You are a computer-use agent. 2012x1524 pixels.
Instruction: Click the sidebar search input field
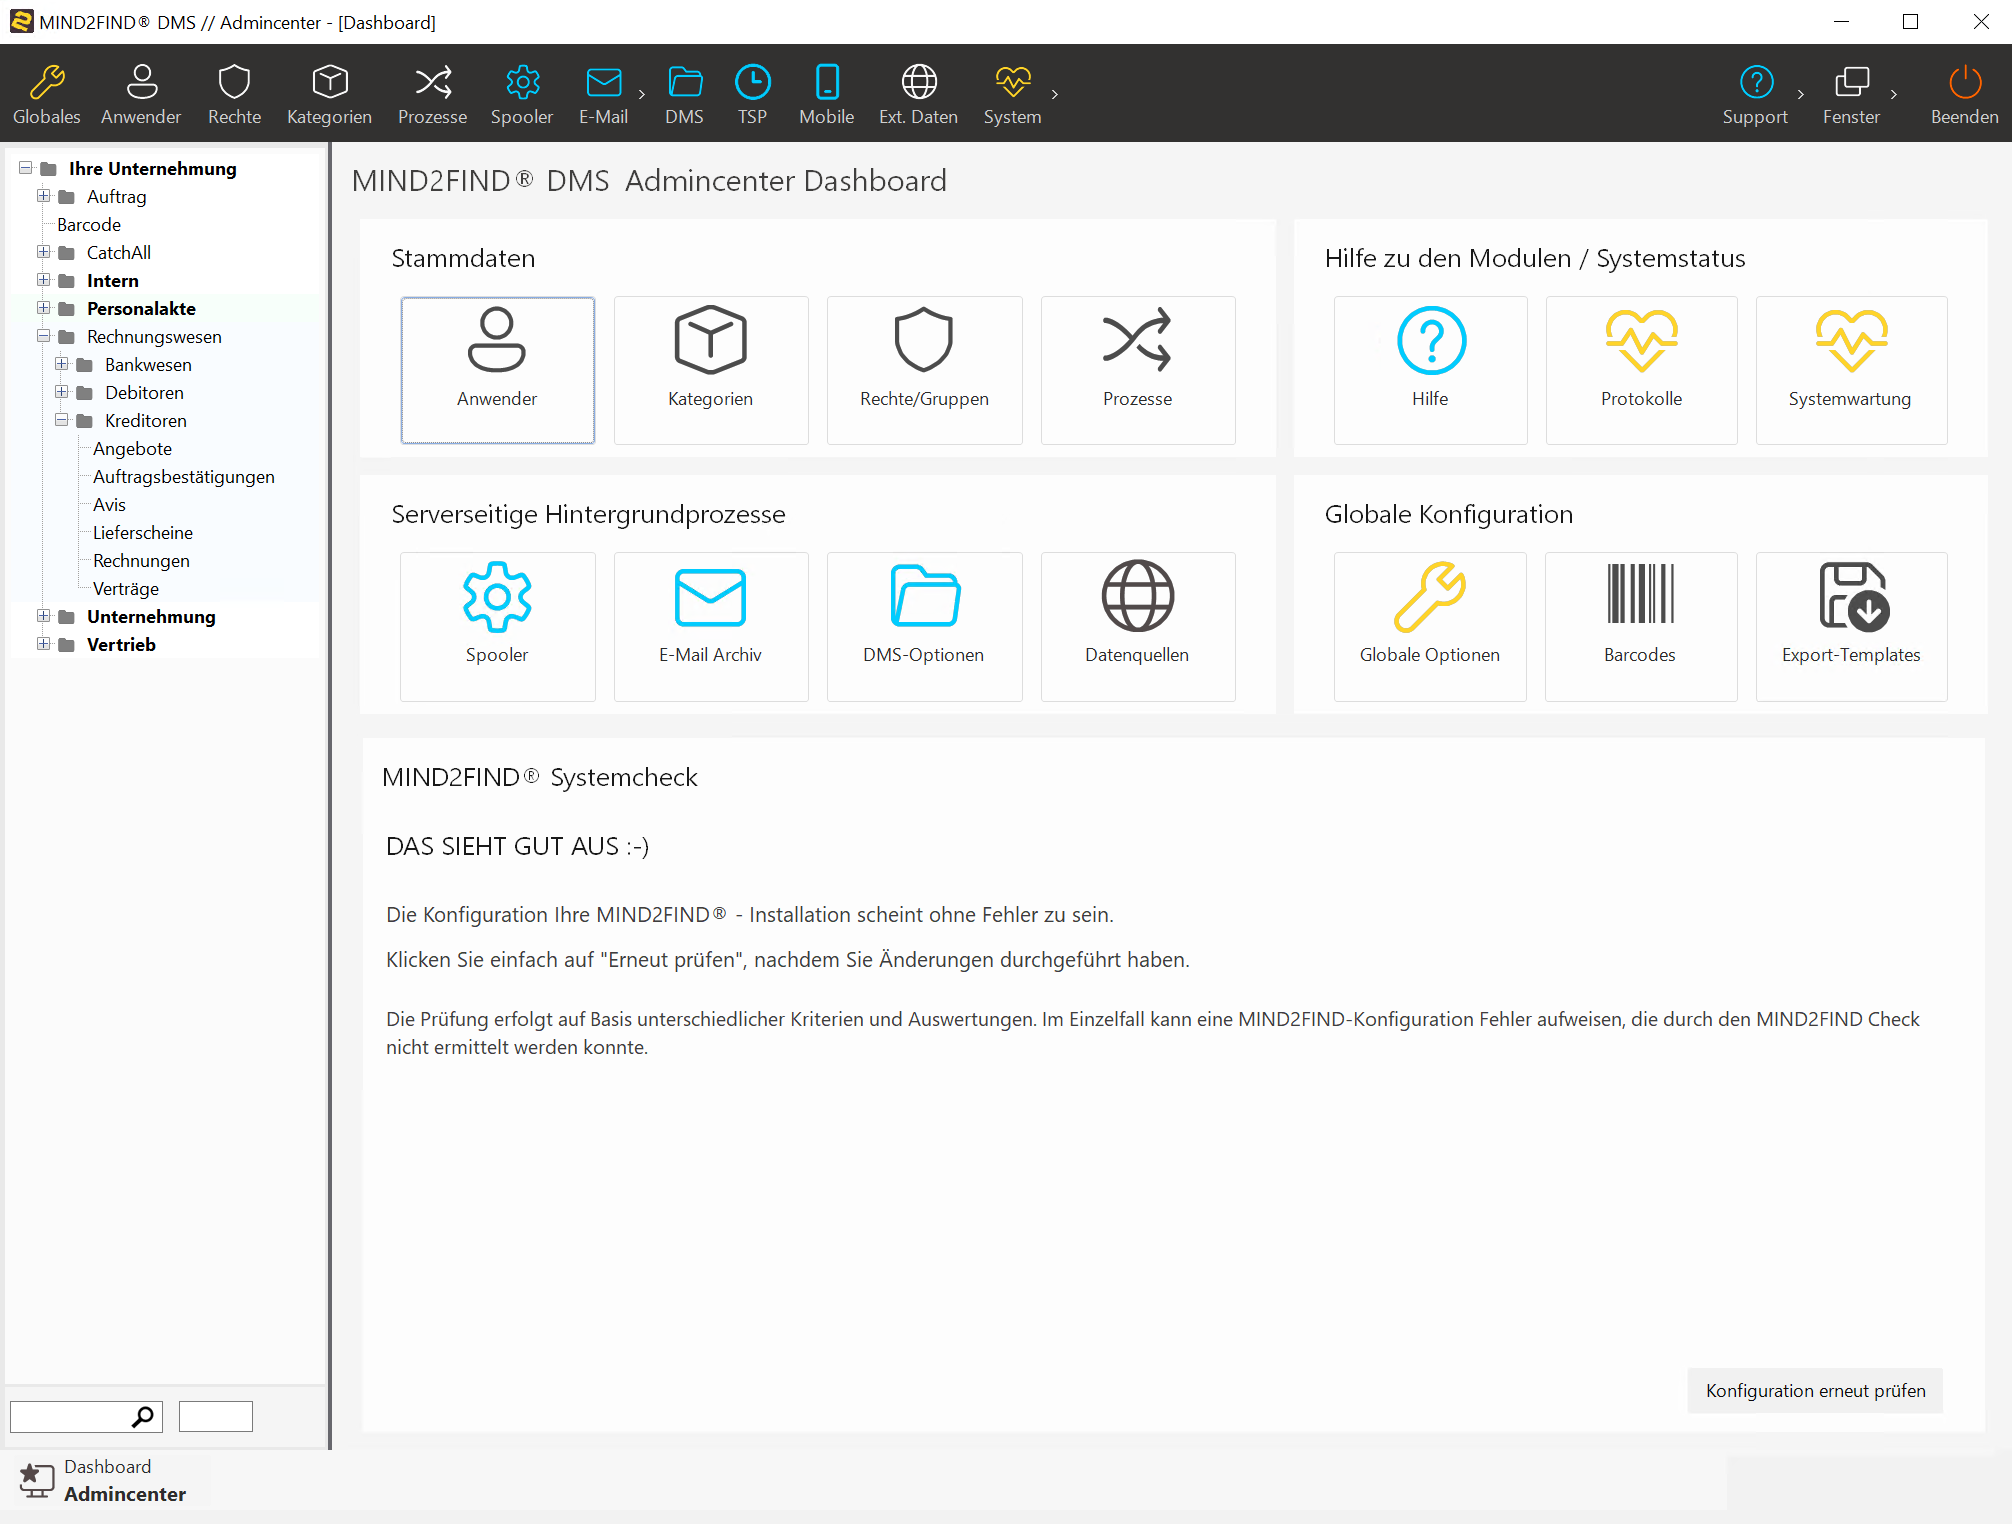pos(86,1416)
